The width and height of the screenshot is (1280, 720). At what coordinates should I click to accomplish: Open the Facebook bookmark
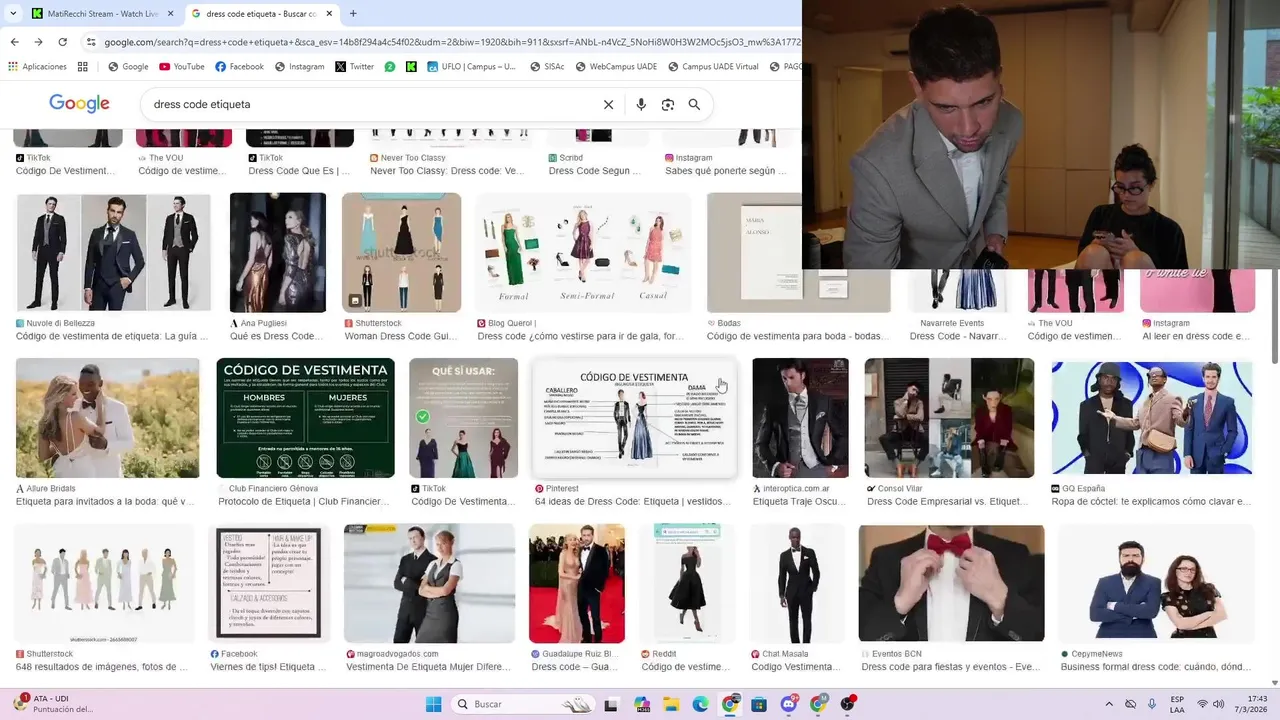pos(239,67)
